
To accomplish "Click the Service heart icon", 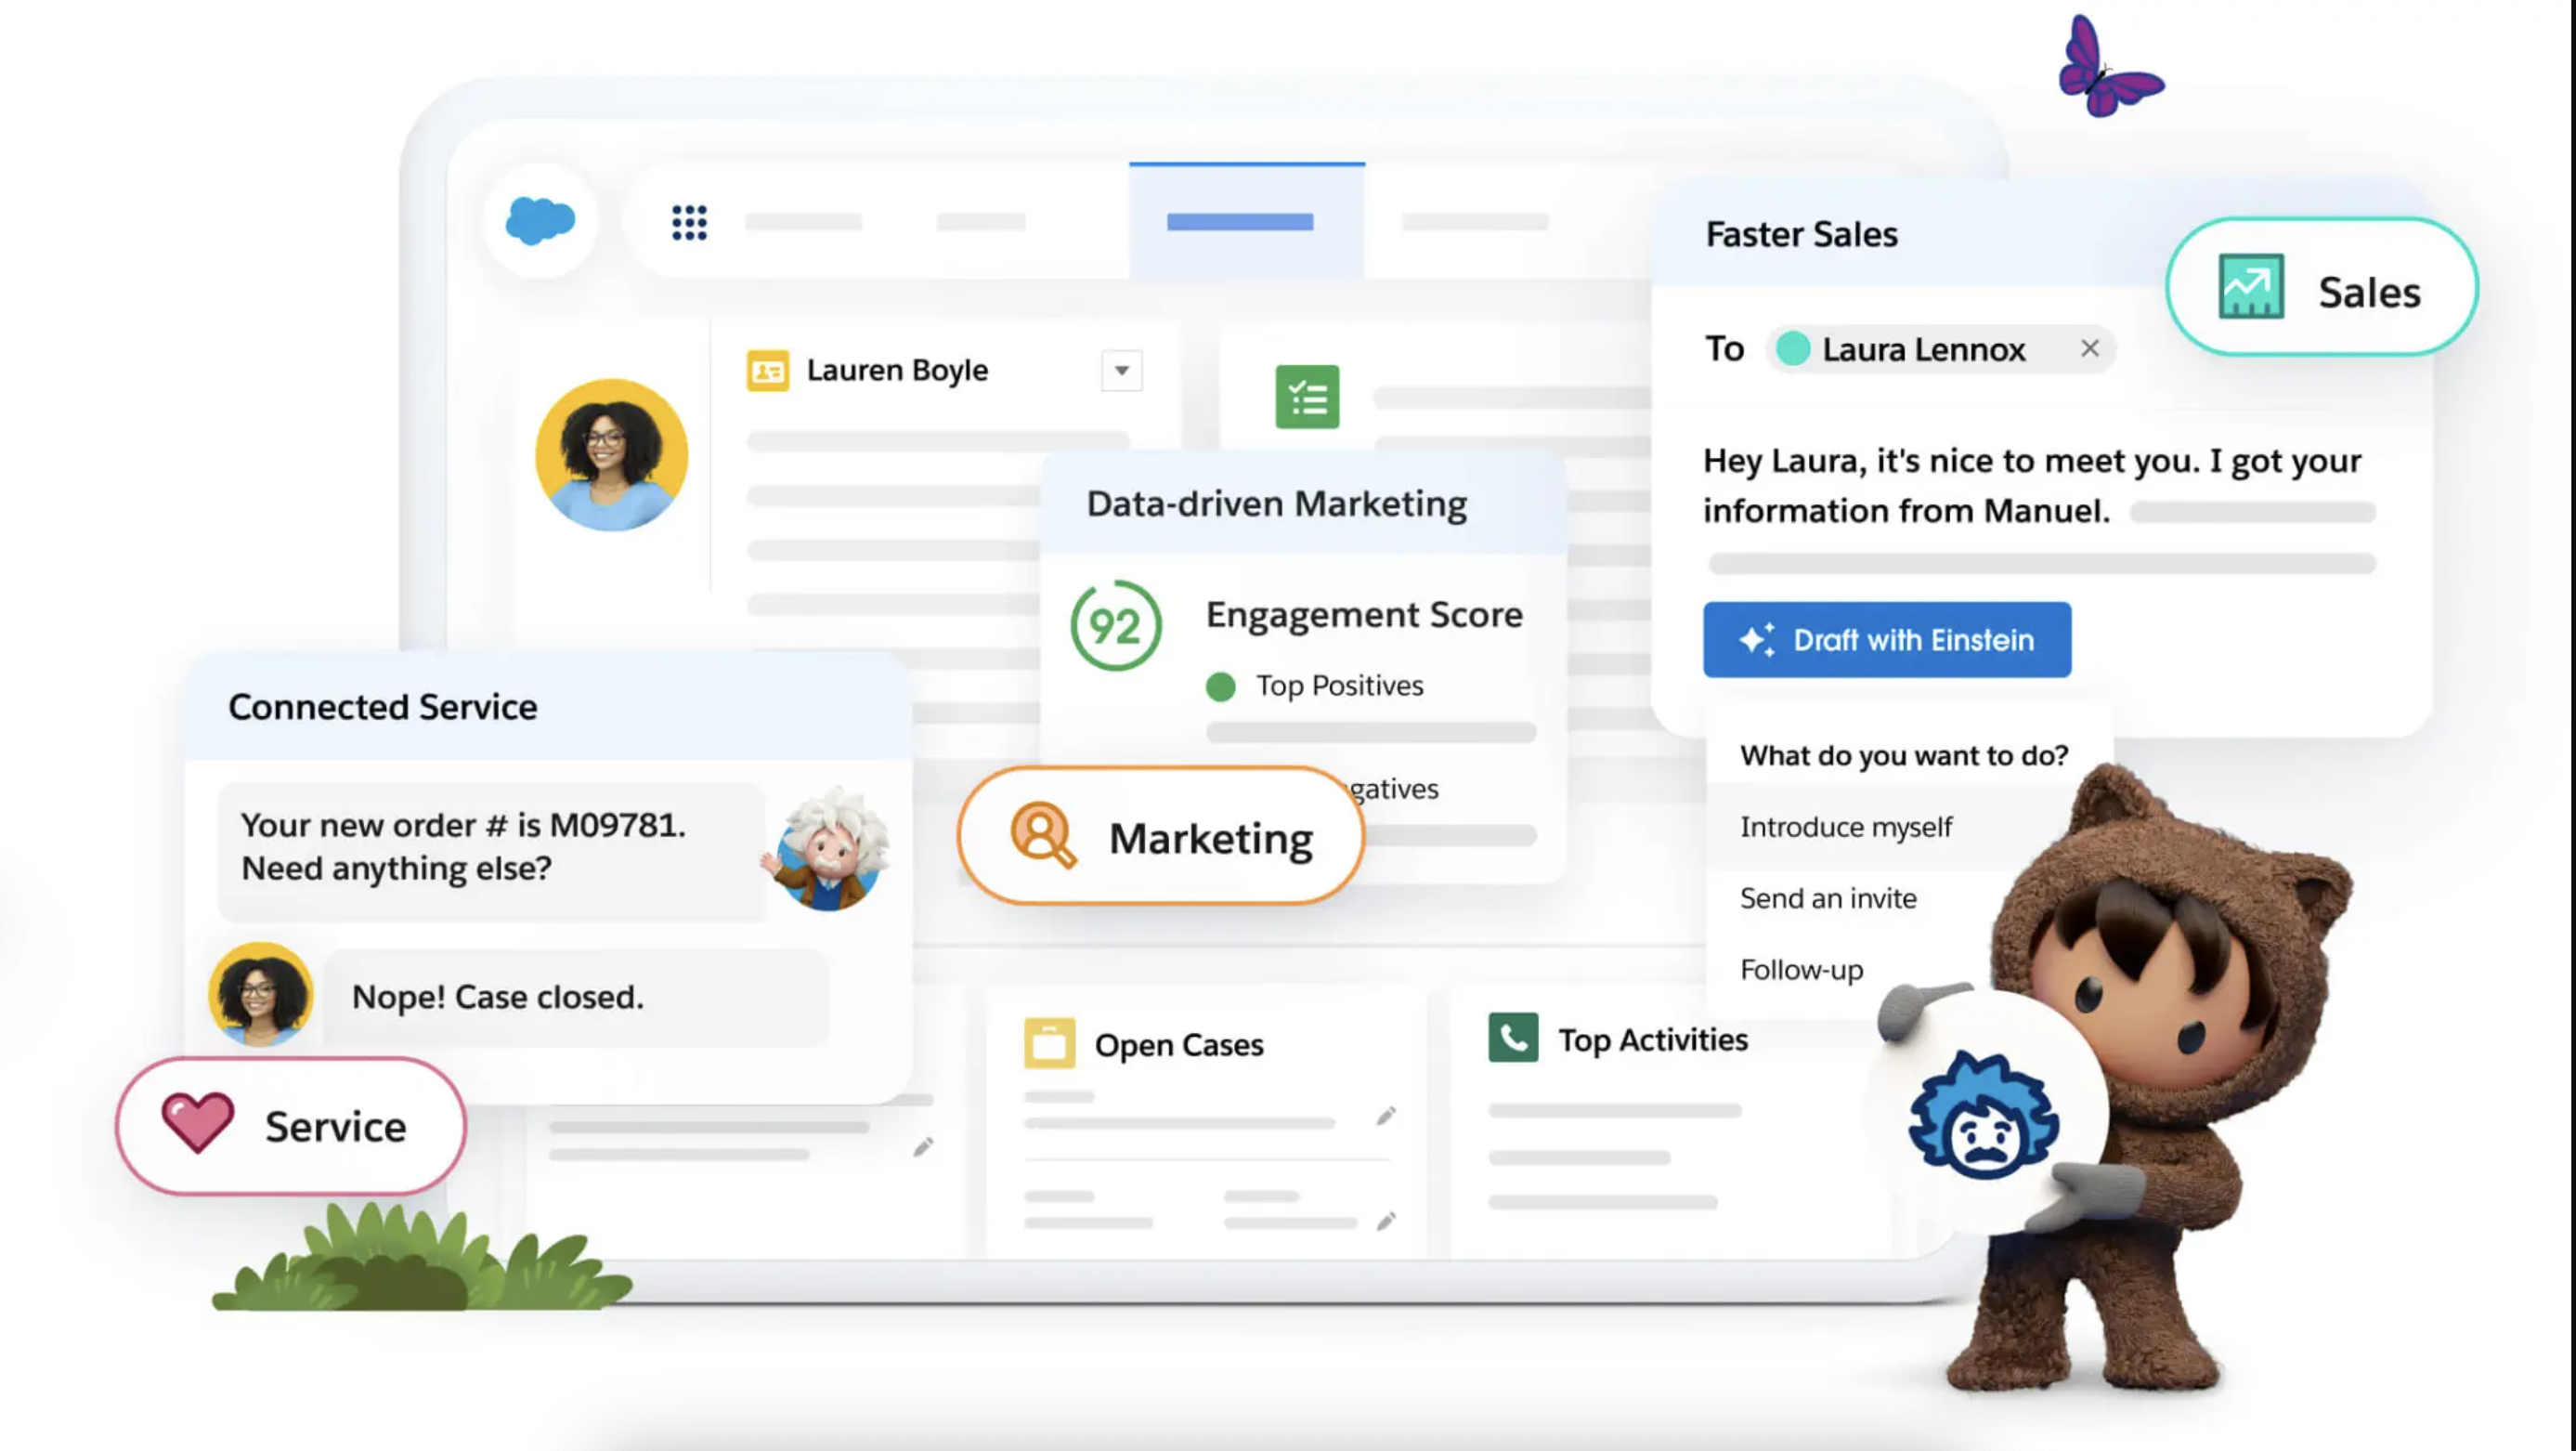I will pyautogui.click(x=197, y=1122).
